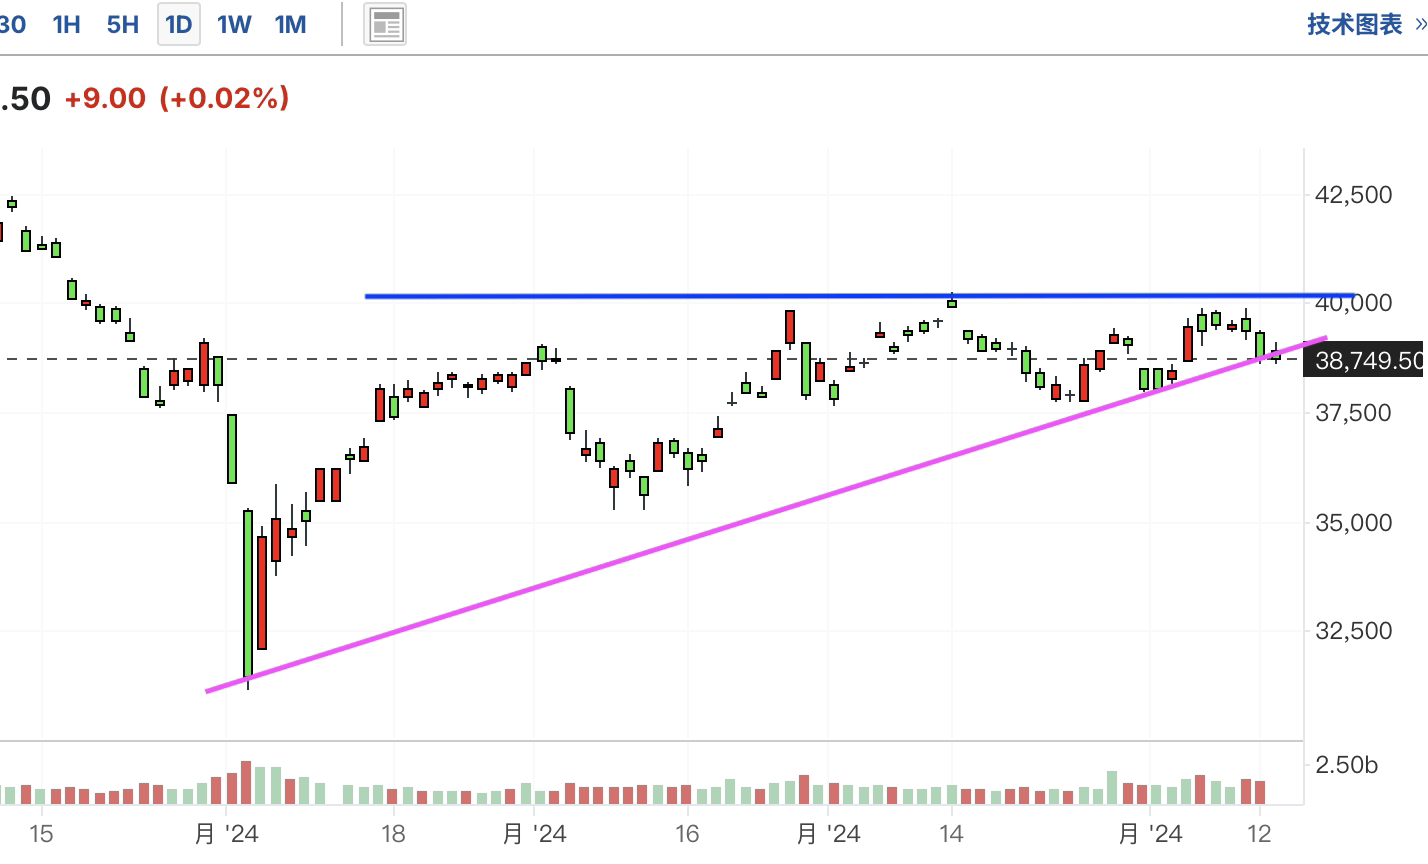Choose the 1W timeframe tab
This screenshot has height=864, width=1428.
(234, 24)
